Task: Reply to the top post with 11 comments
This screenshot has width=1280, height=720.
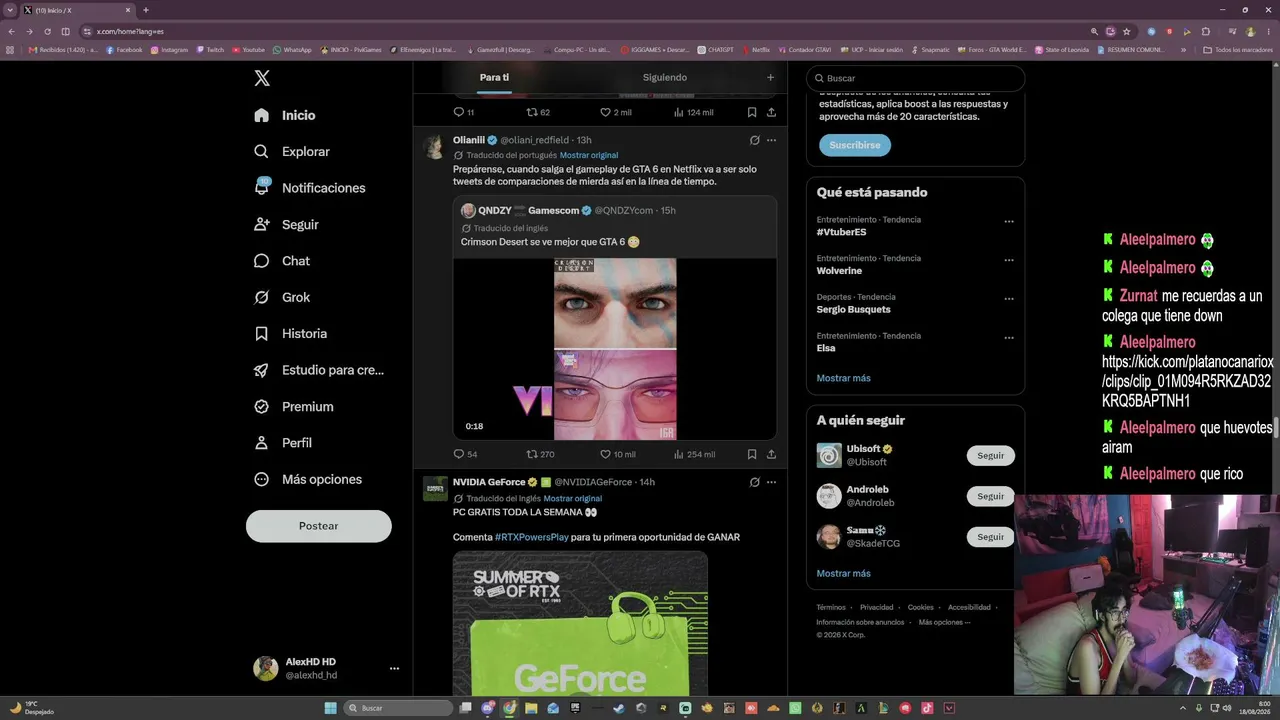Action: (x=464, y=112)
